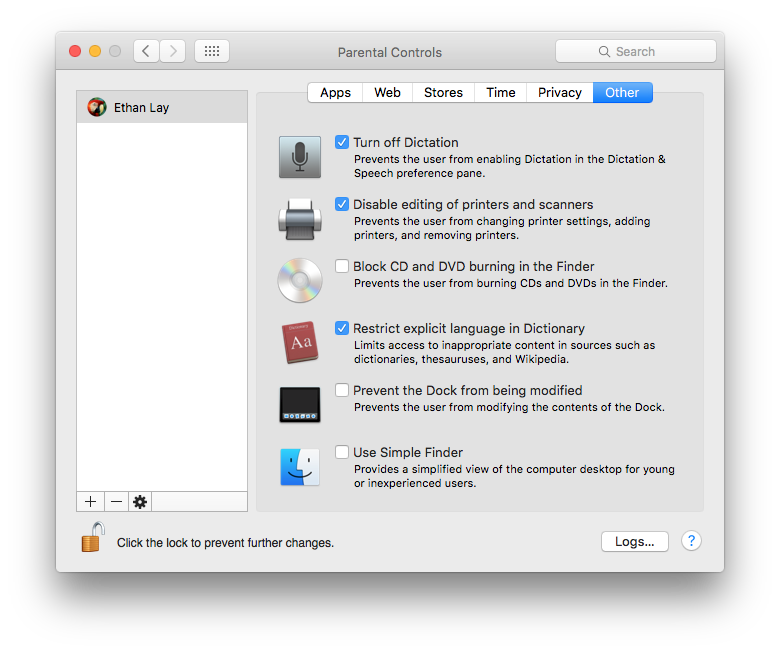This screenshot has width=780, height=652.
Task: Add a new user with plus button
Action: 90,502
